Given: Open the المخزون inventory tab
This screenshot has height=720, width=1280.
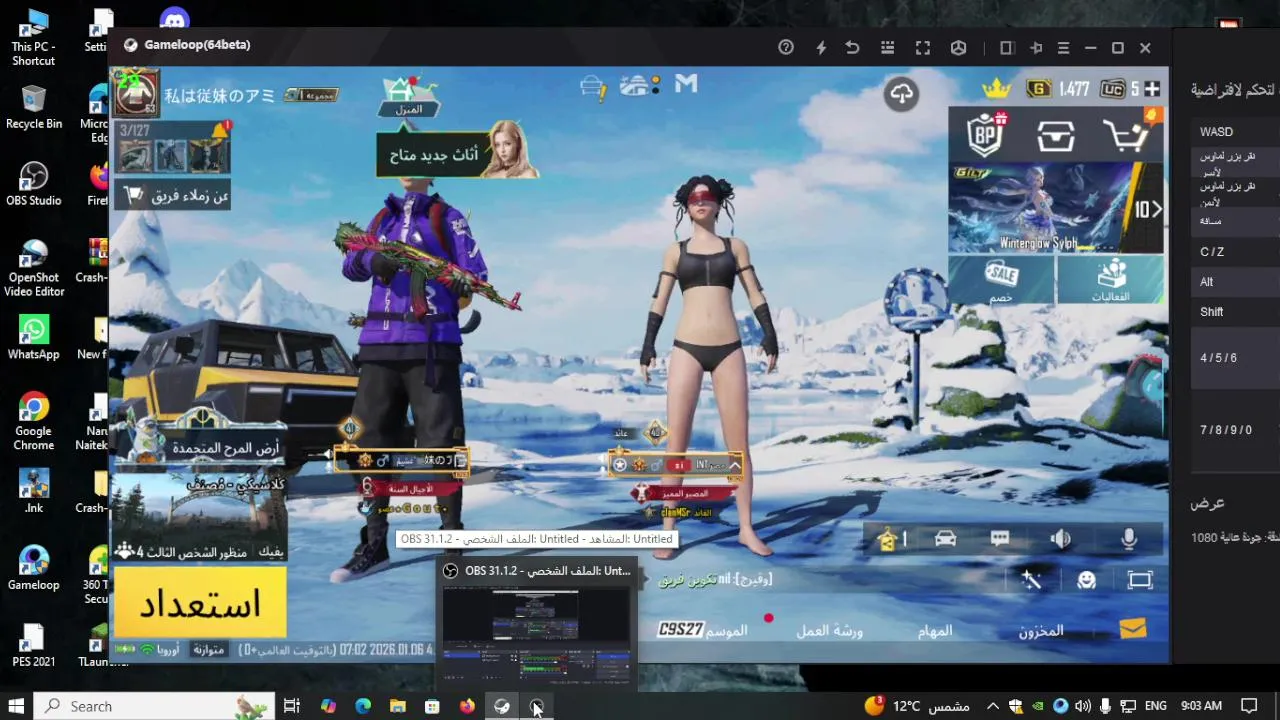Looking at the screenshot, I should pyautogui.click(x=1041, y=631).
